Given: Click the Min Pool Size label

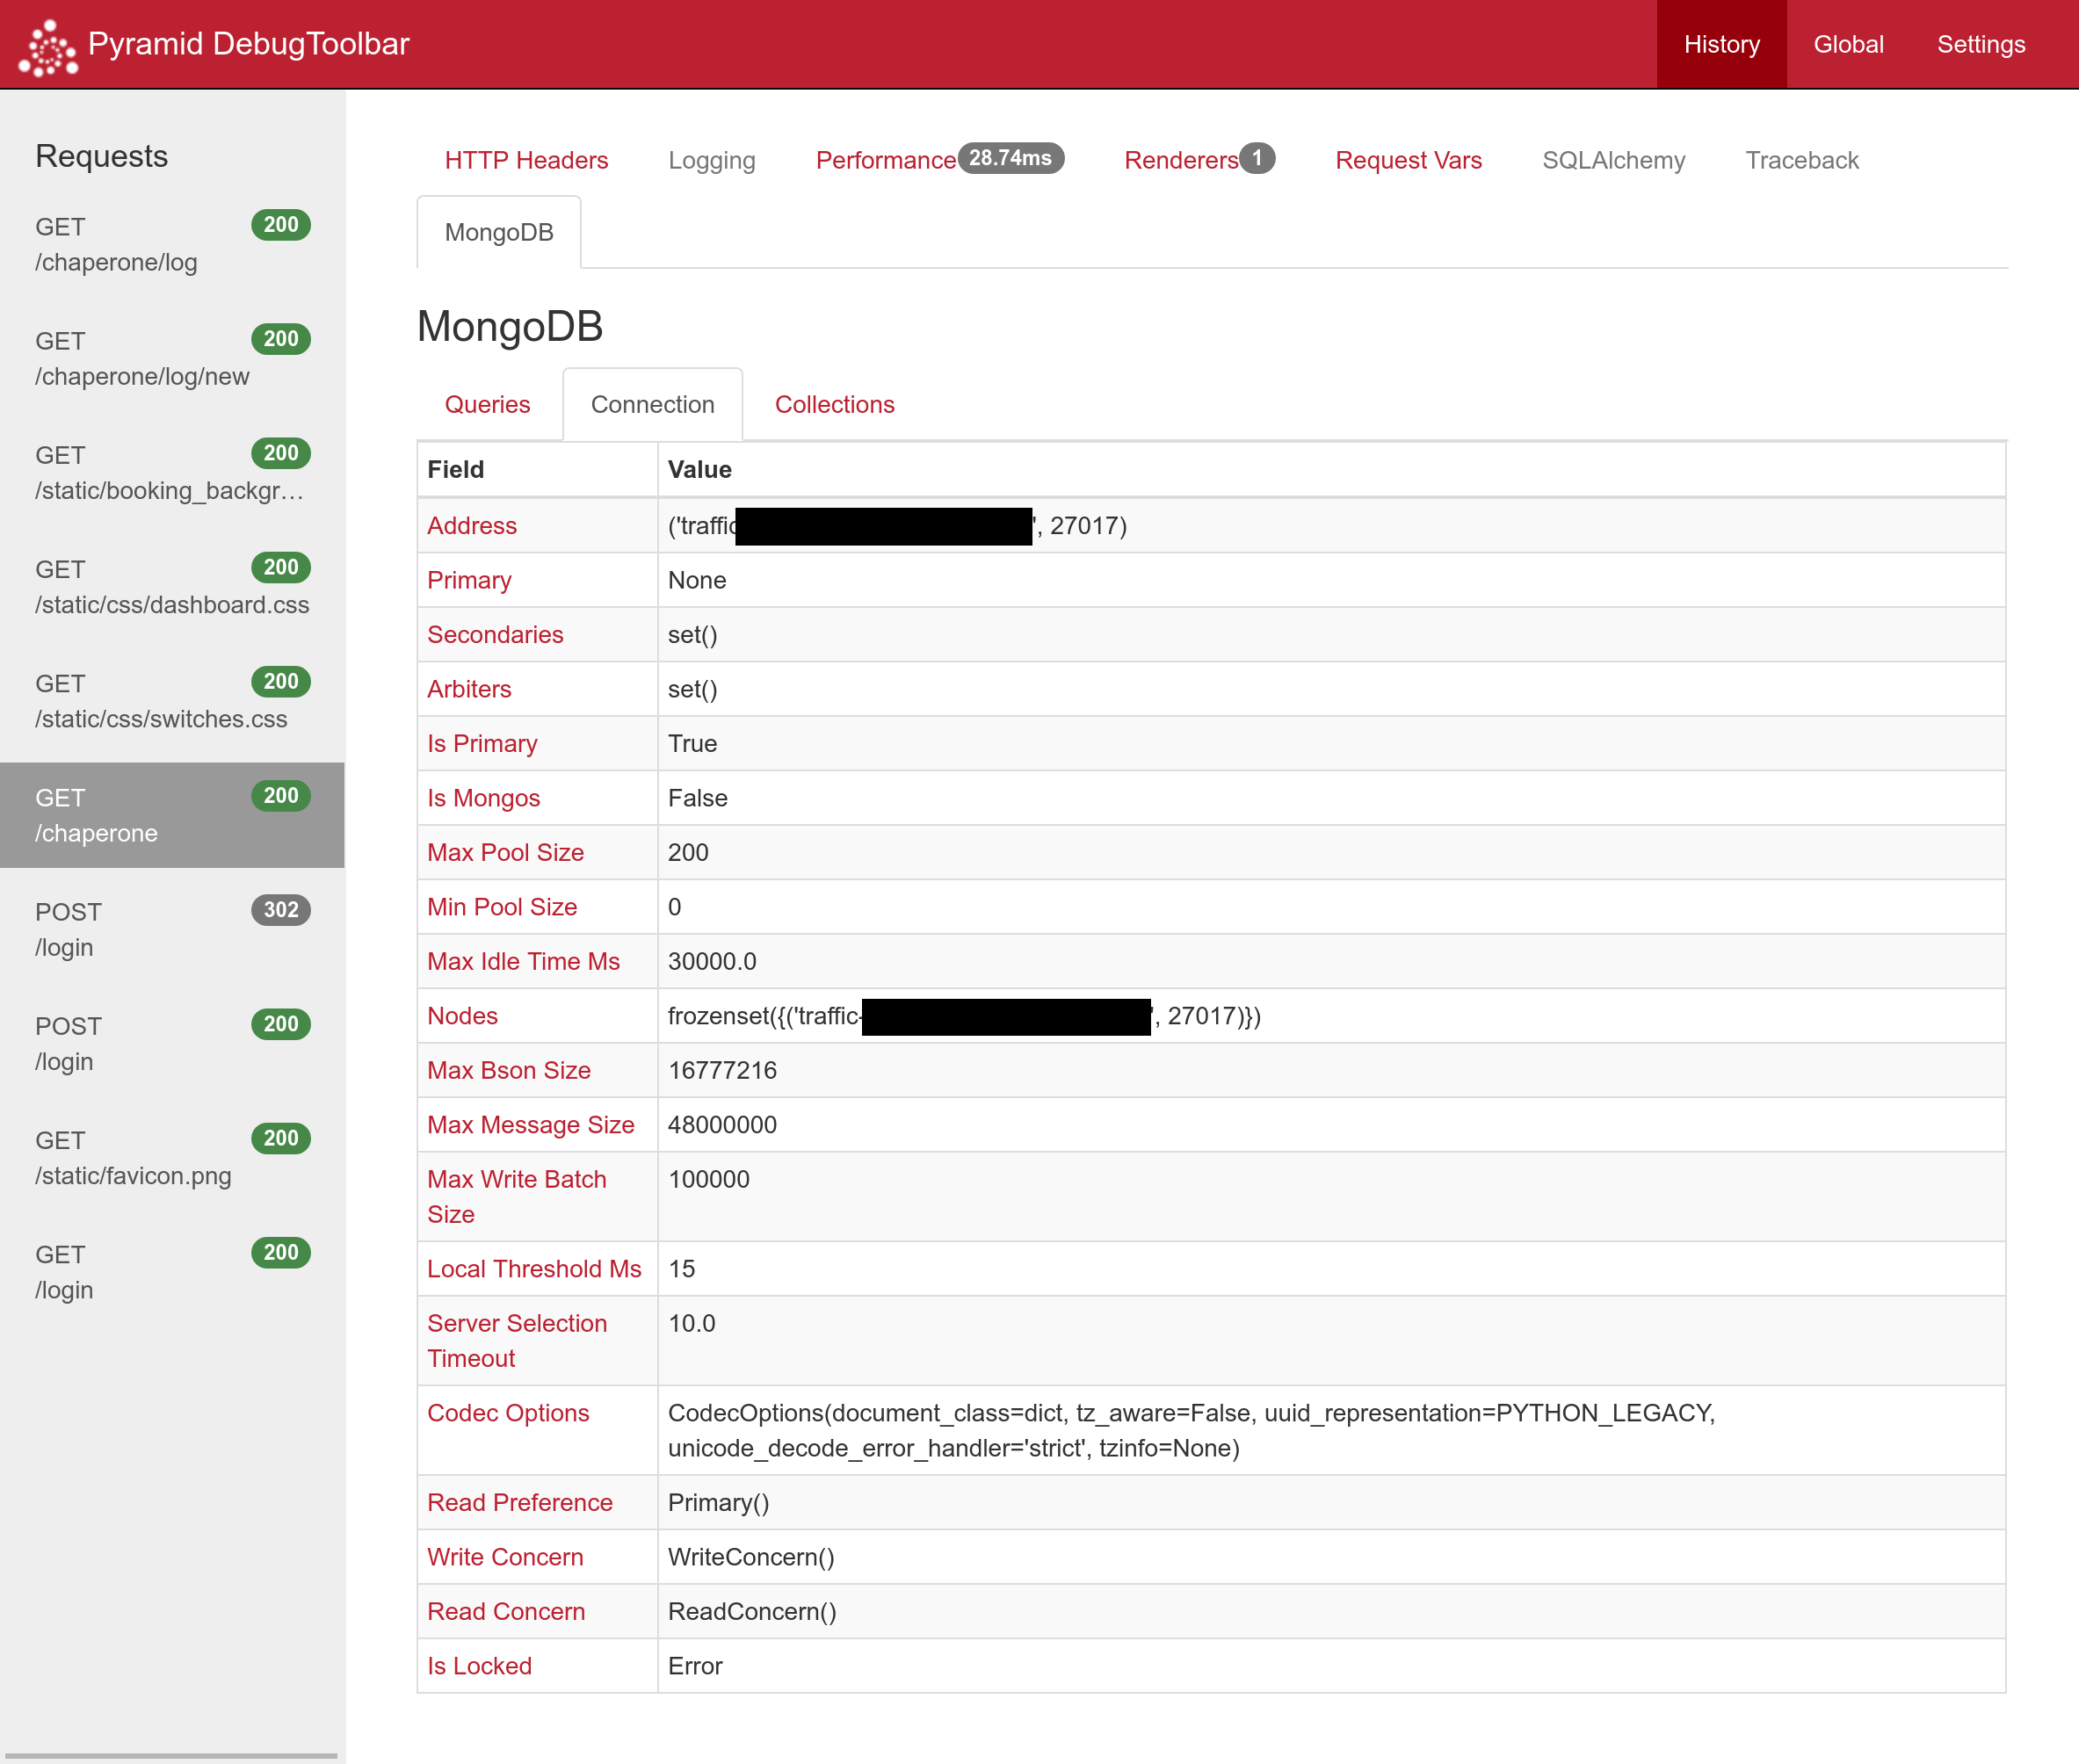Looking at the screenshot, I should tap(502, 907).
